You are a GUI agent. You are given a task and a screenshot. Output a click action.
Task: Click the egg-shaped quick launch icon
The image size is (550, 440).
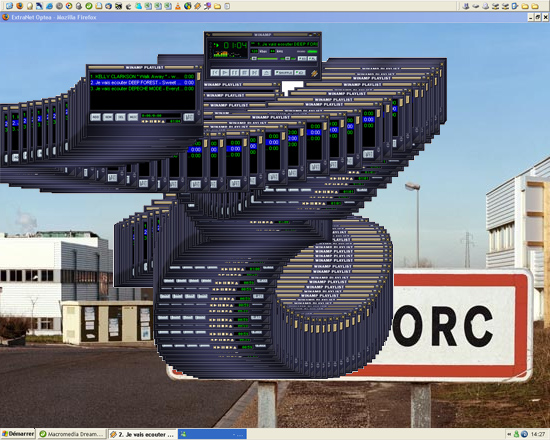point(29,6)
